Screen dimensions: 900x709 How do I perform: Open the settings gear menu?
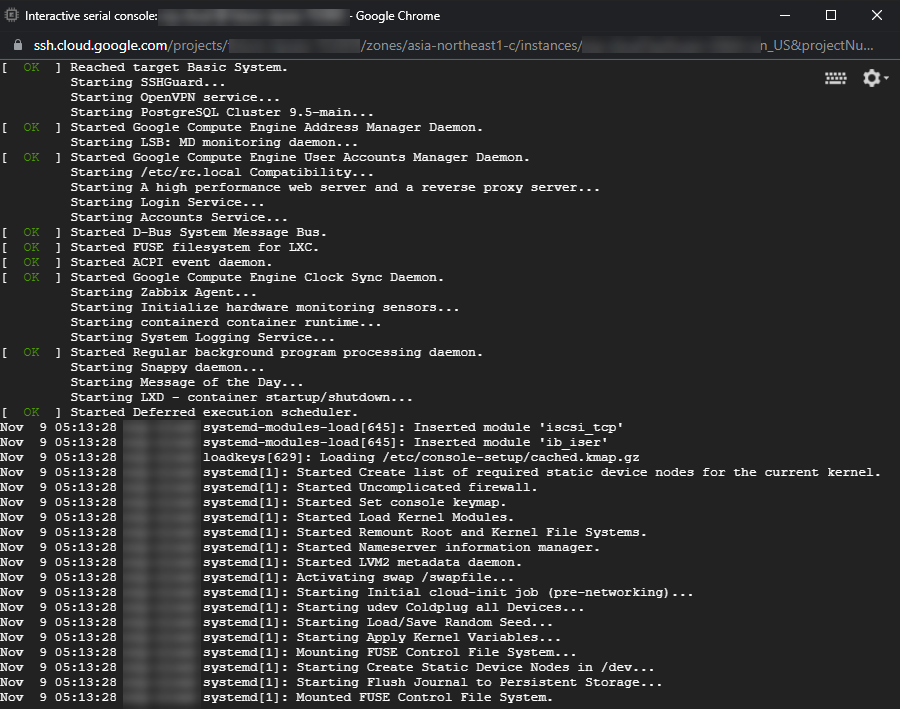(x=875, y=78)
